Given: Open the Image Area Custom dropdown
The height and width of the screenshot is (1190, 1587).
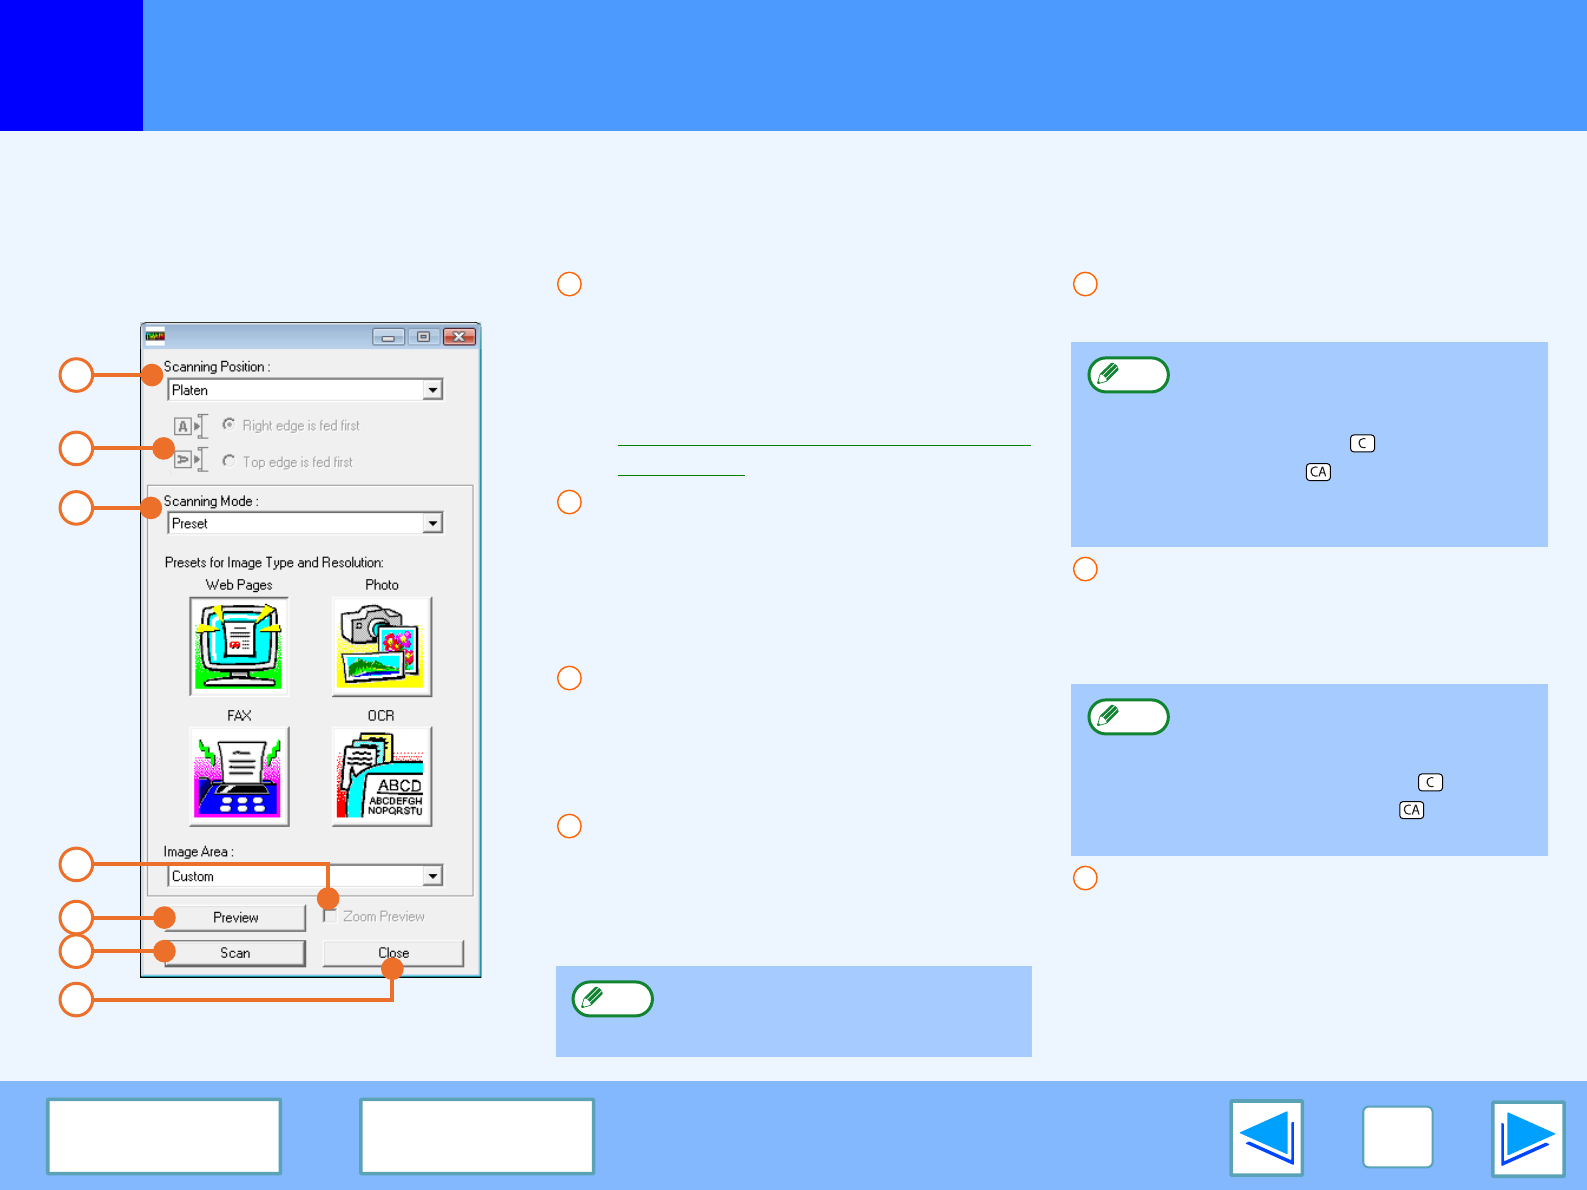Looking at the screenshot, I should [305, 876].
